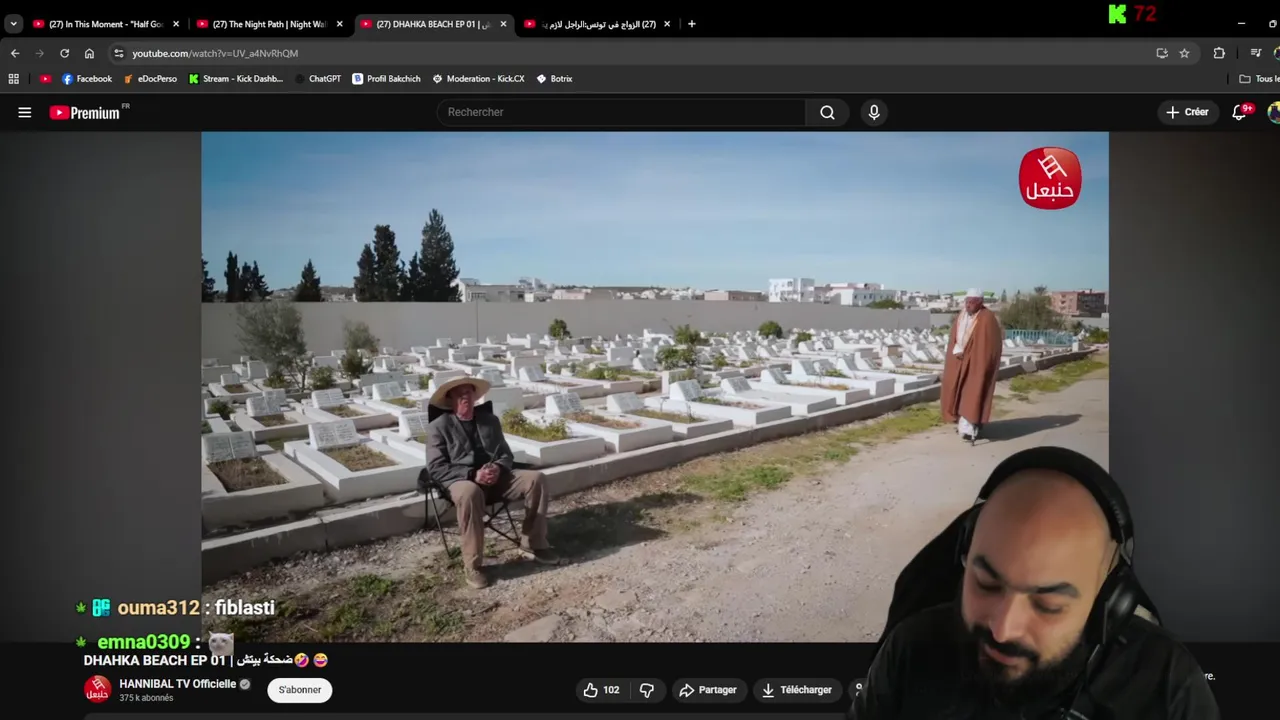Open the 'Tous les' favorites folder
Image resolution: width=1280 pixels, height=720 pixels.
(1258, 79)
